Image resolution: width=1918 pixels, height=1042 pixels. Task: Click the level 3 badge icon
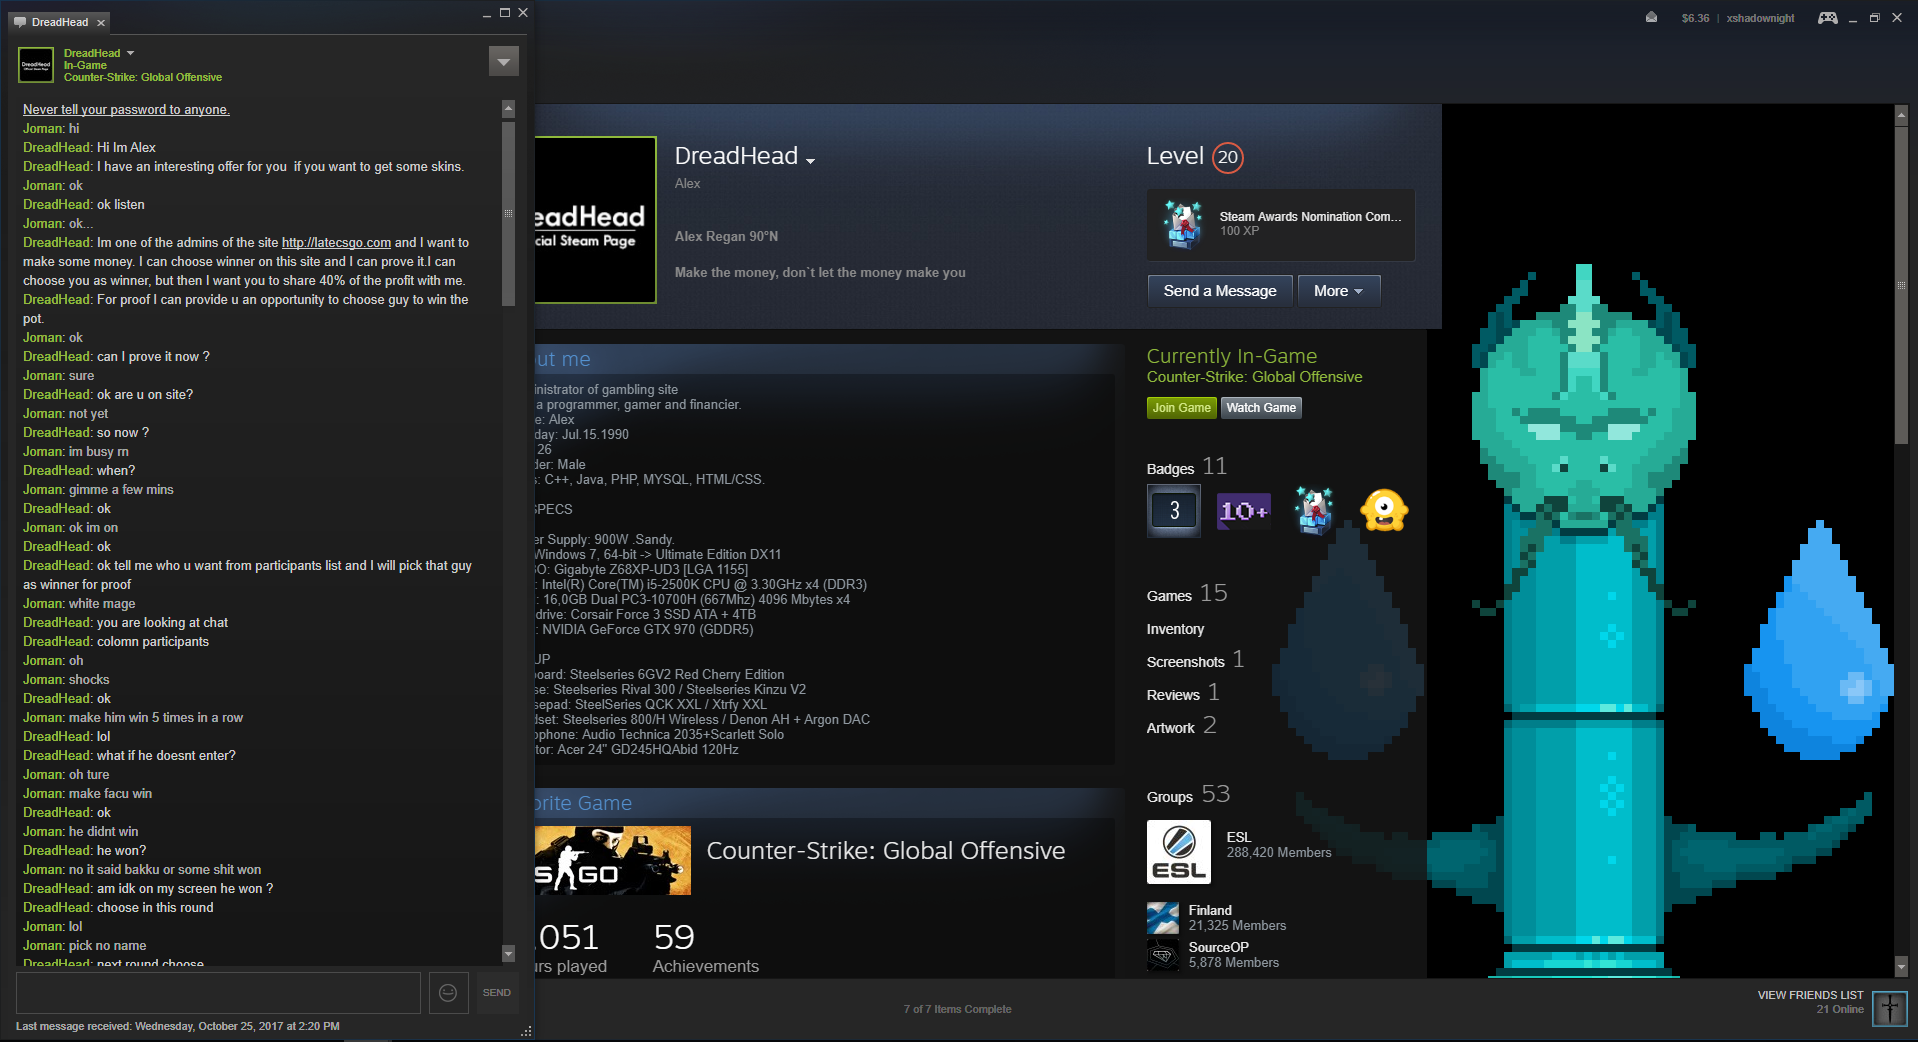1174,511
